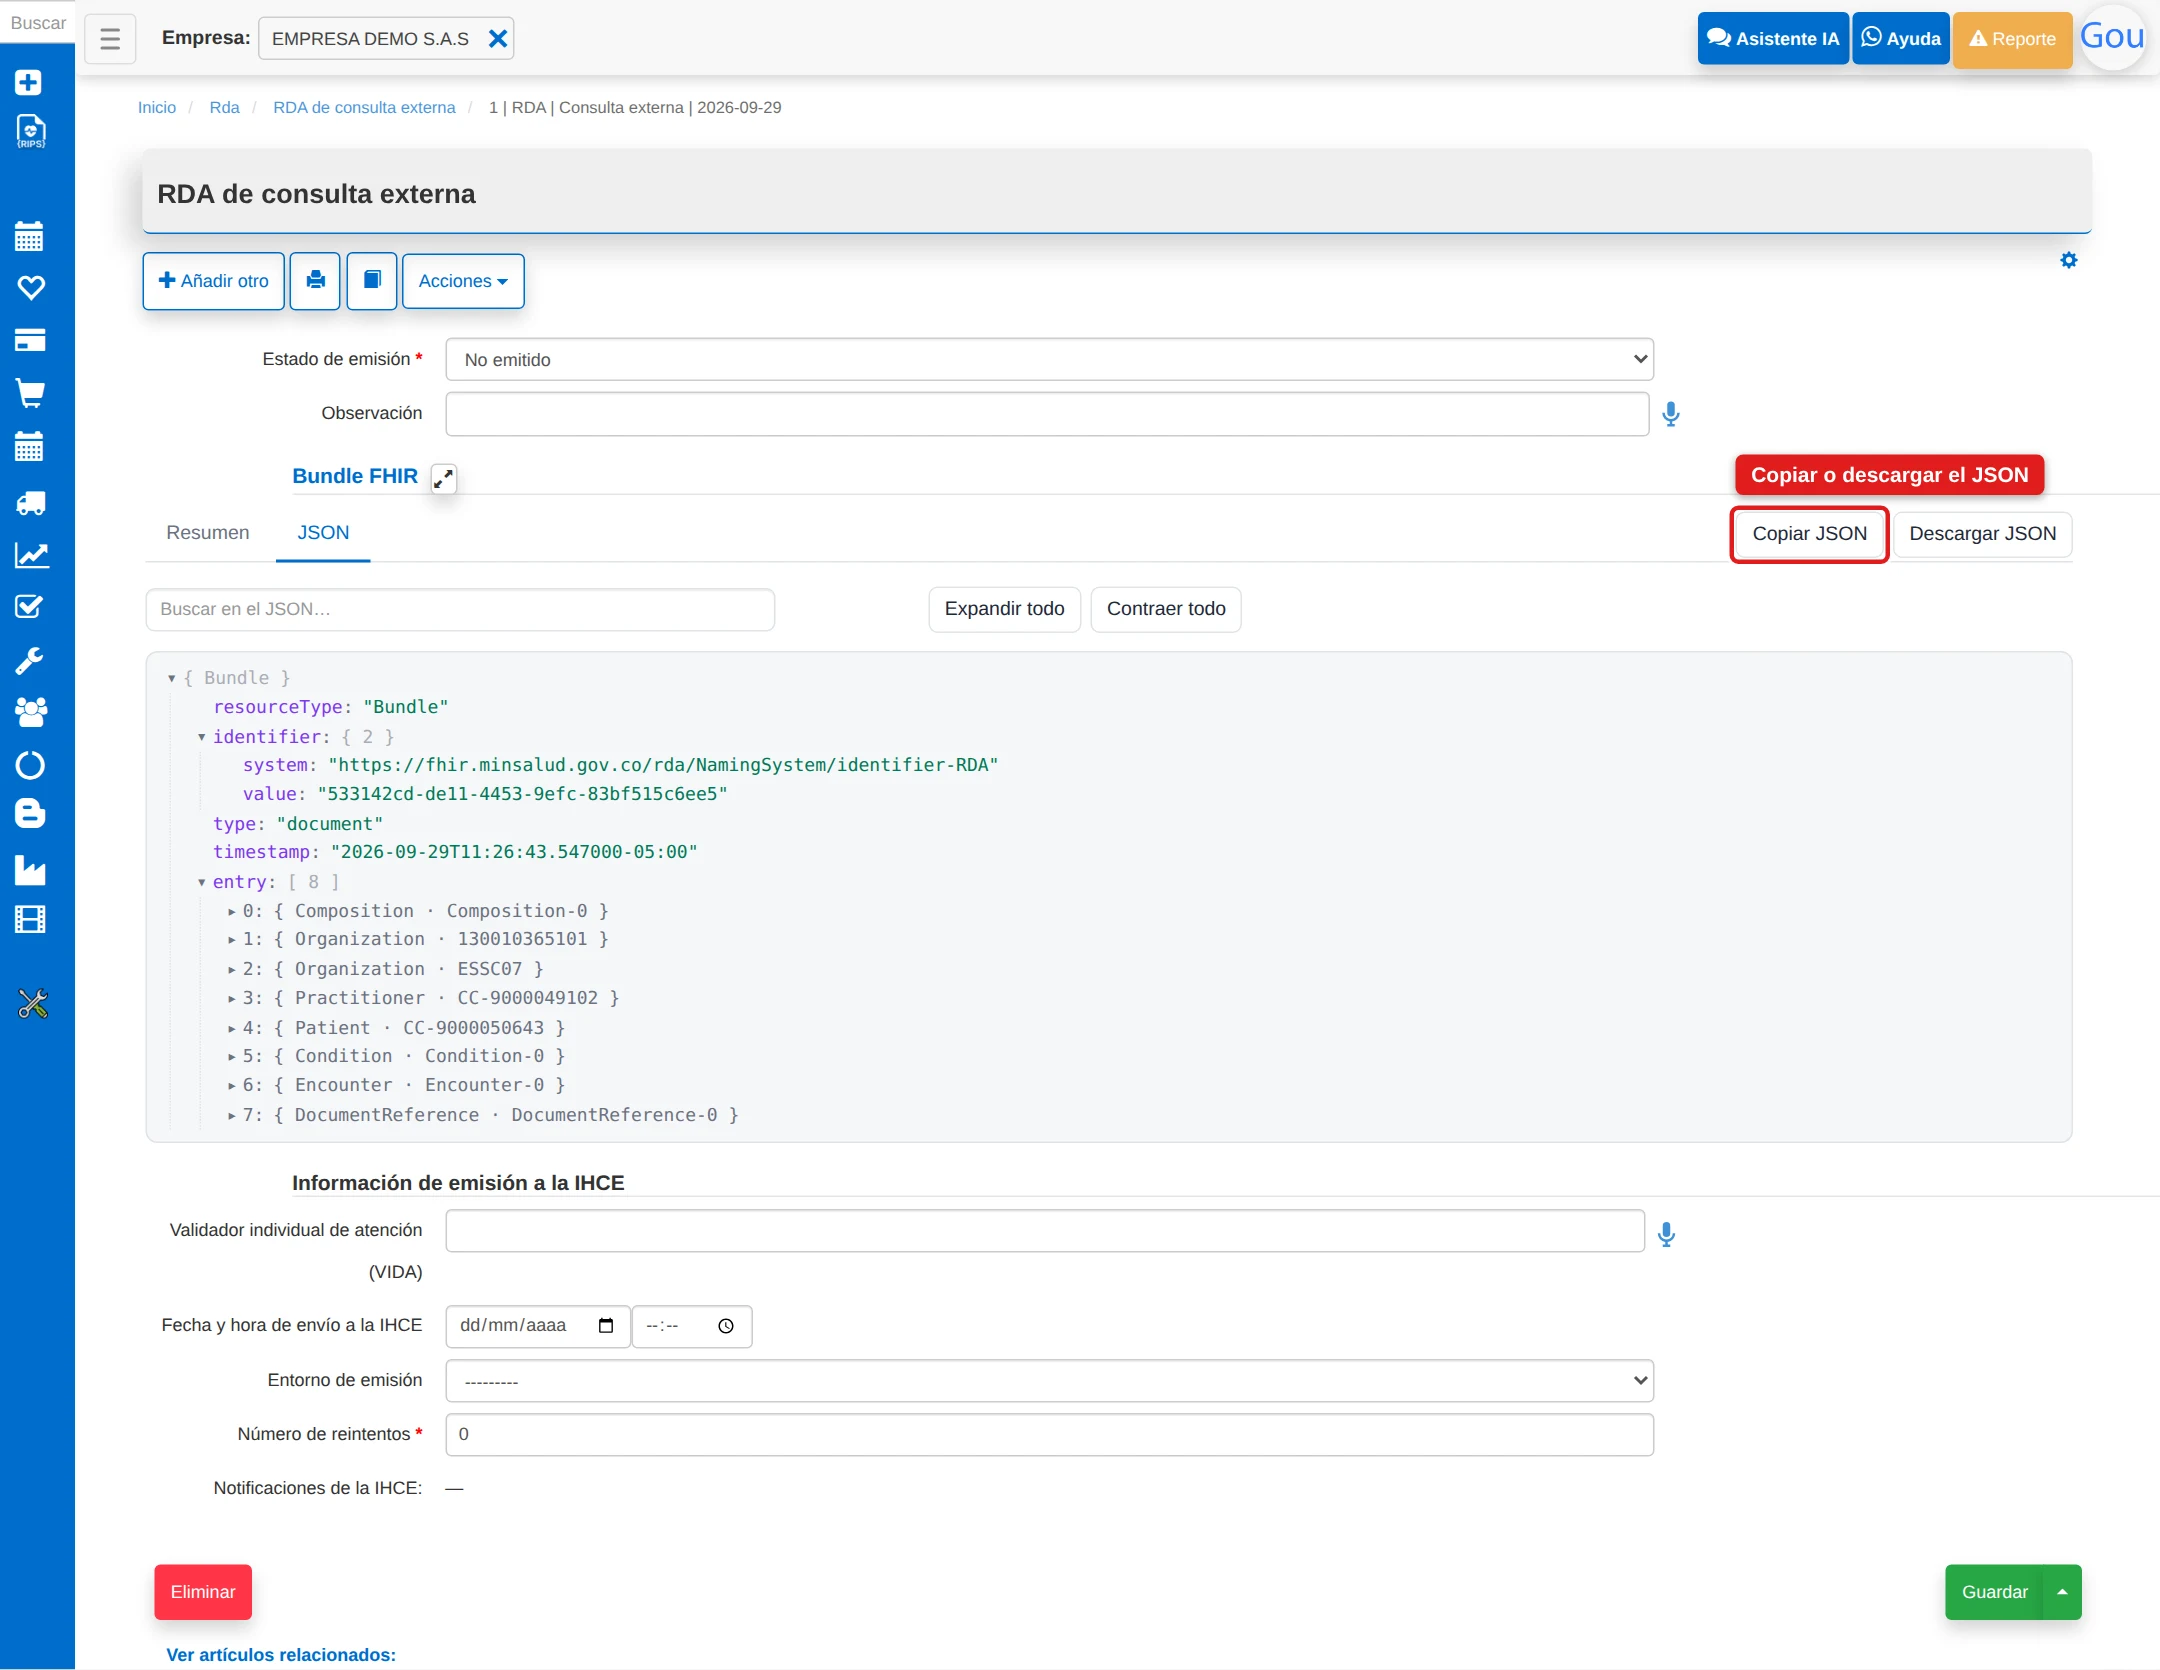Click the red Eliminar button
2160x1670 pixels.
203,1592
